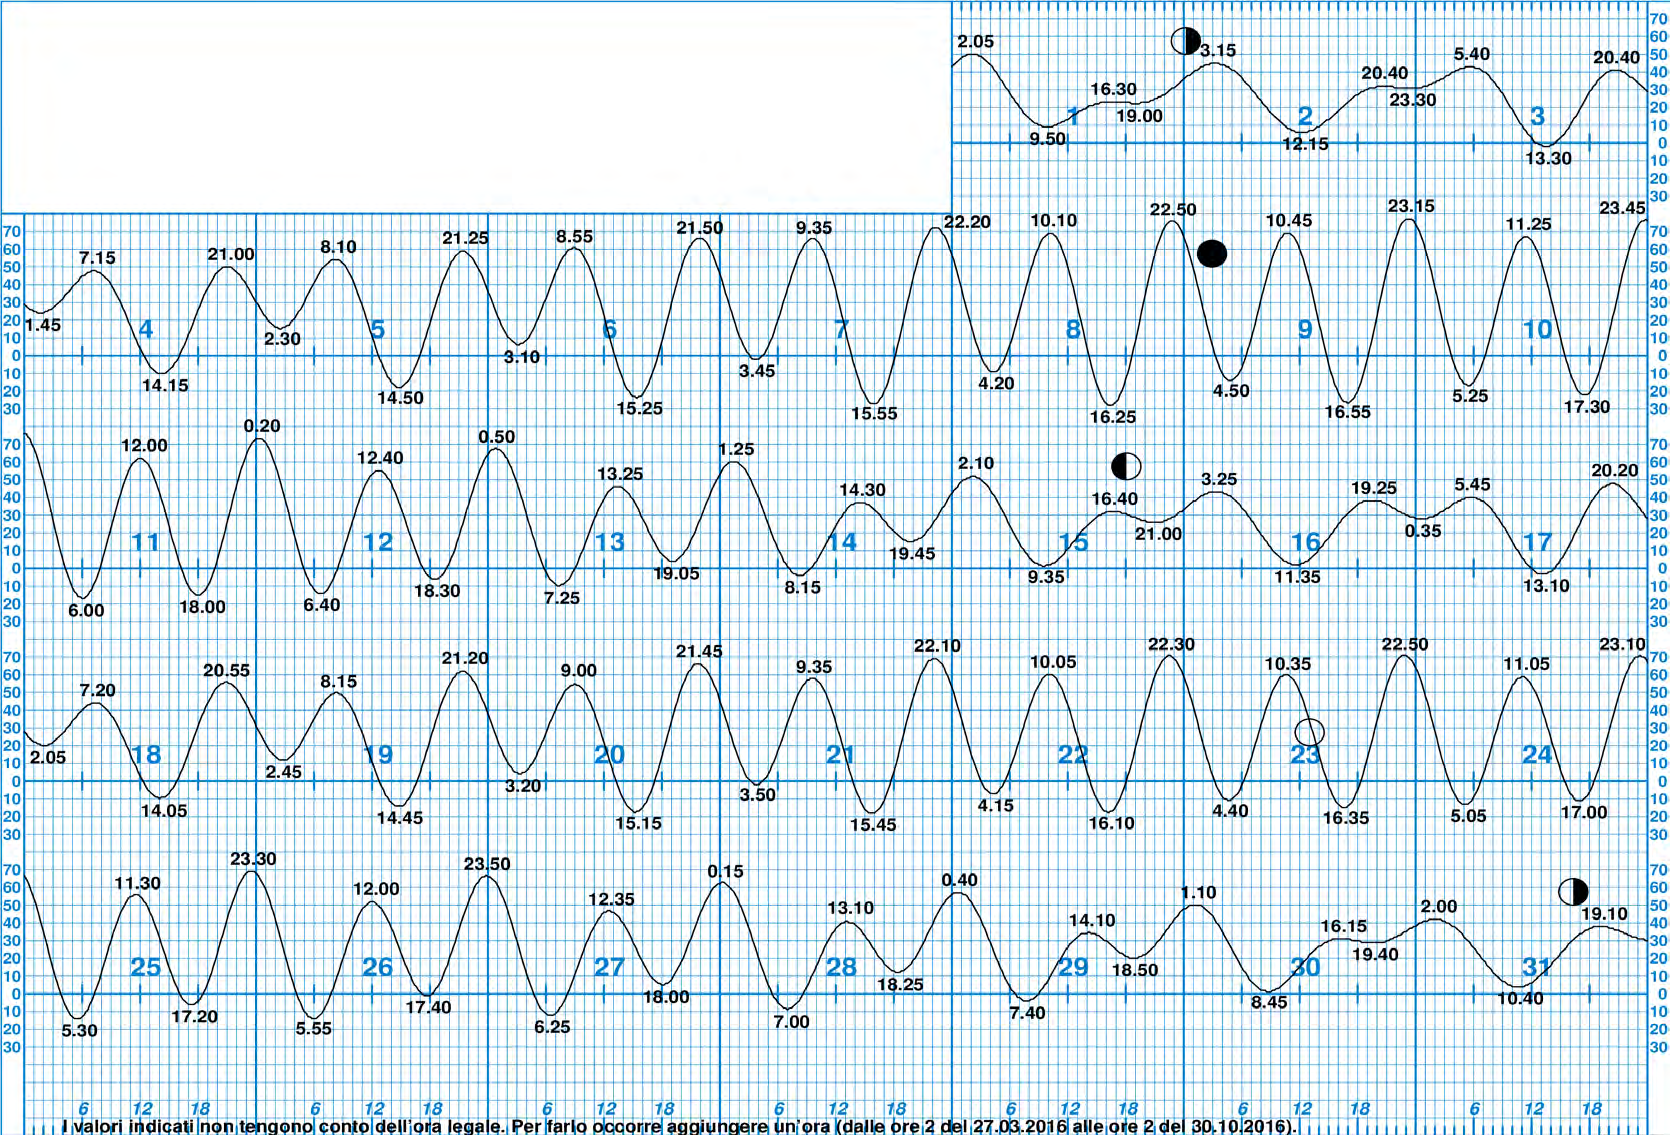Image resolution: width=1670 pixels, height=1135 pixels.
Task: Click the high tide time 10.10
Action: (x=1054, y=220)
